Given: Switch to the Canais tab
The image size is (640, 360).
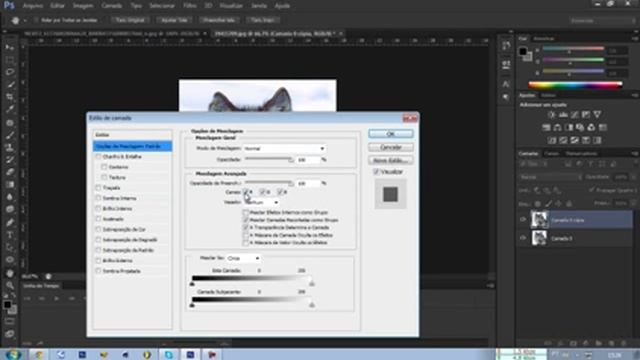Looking at the screenshot, I should (551, 154).
